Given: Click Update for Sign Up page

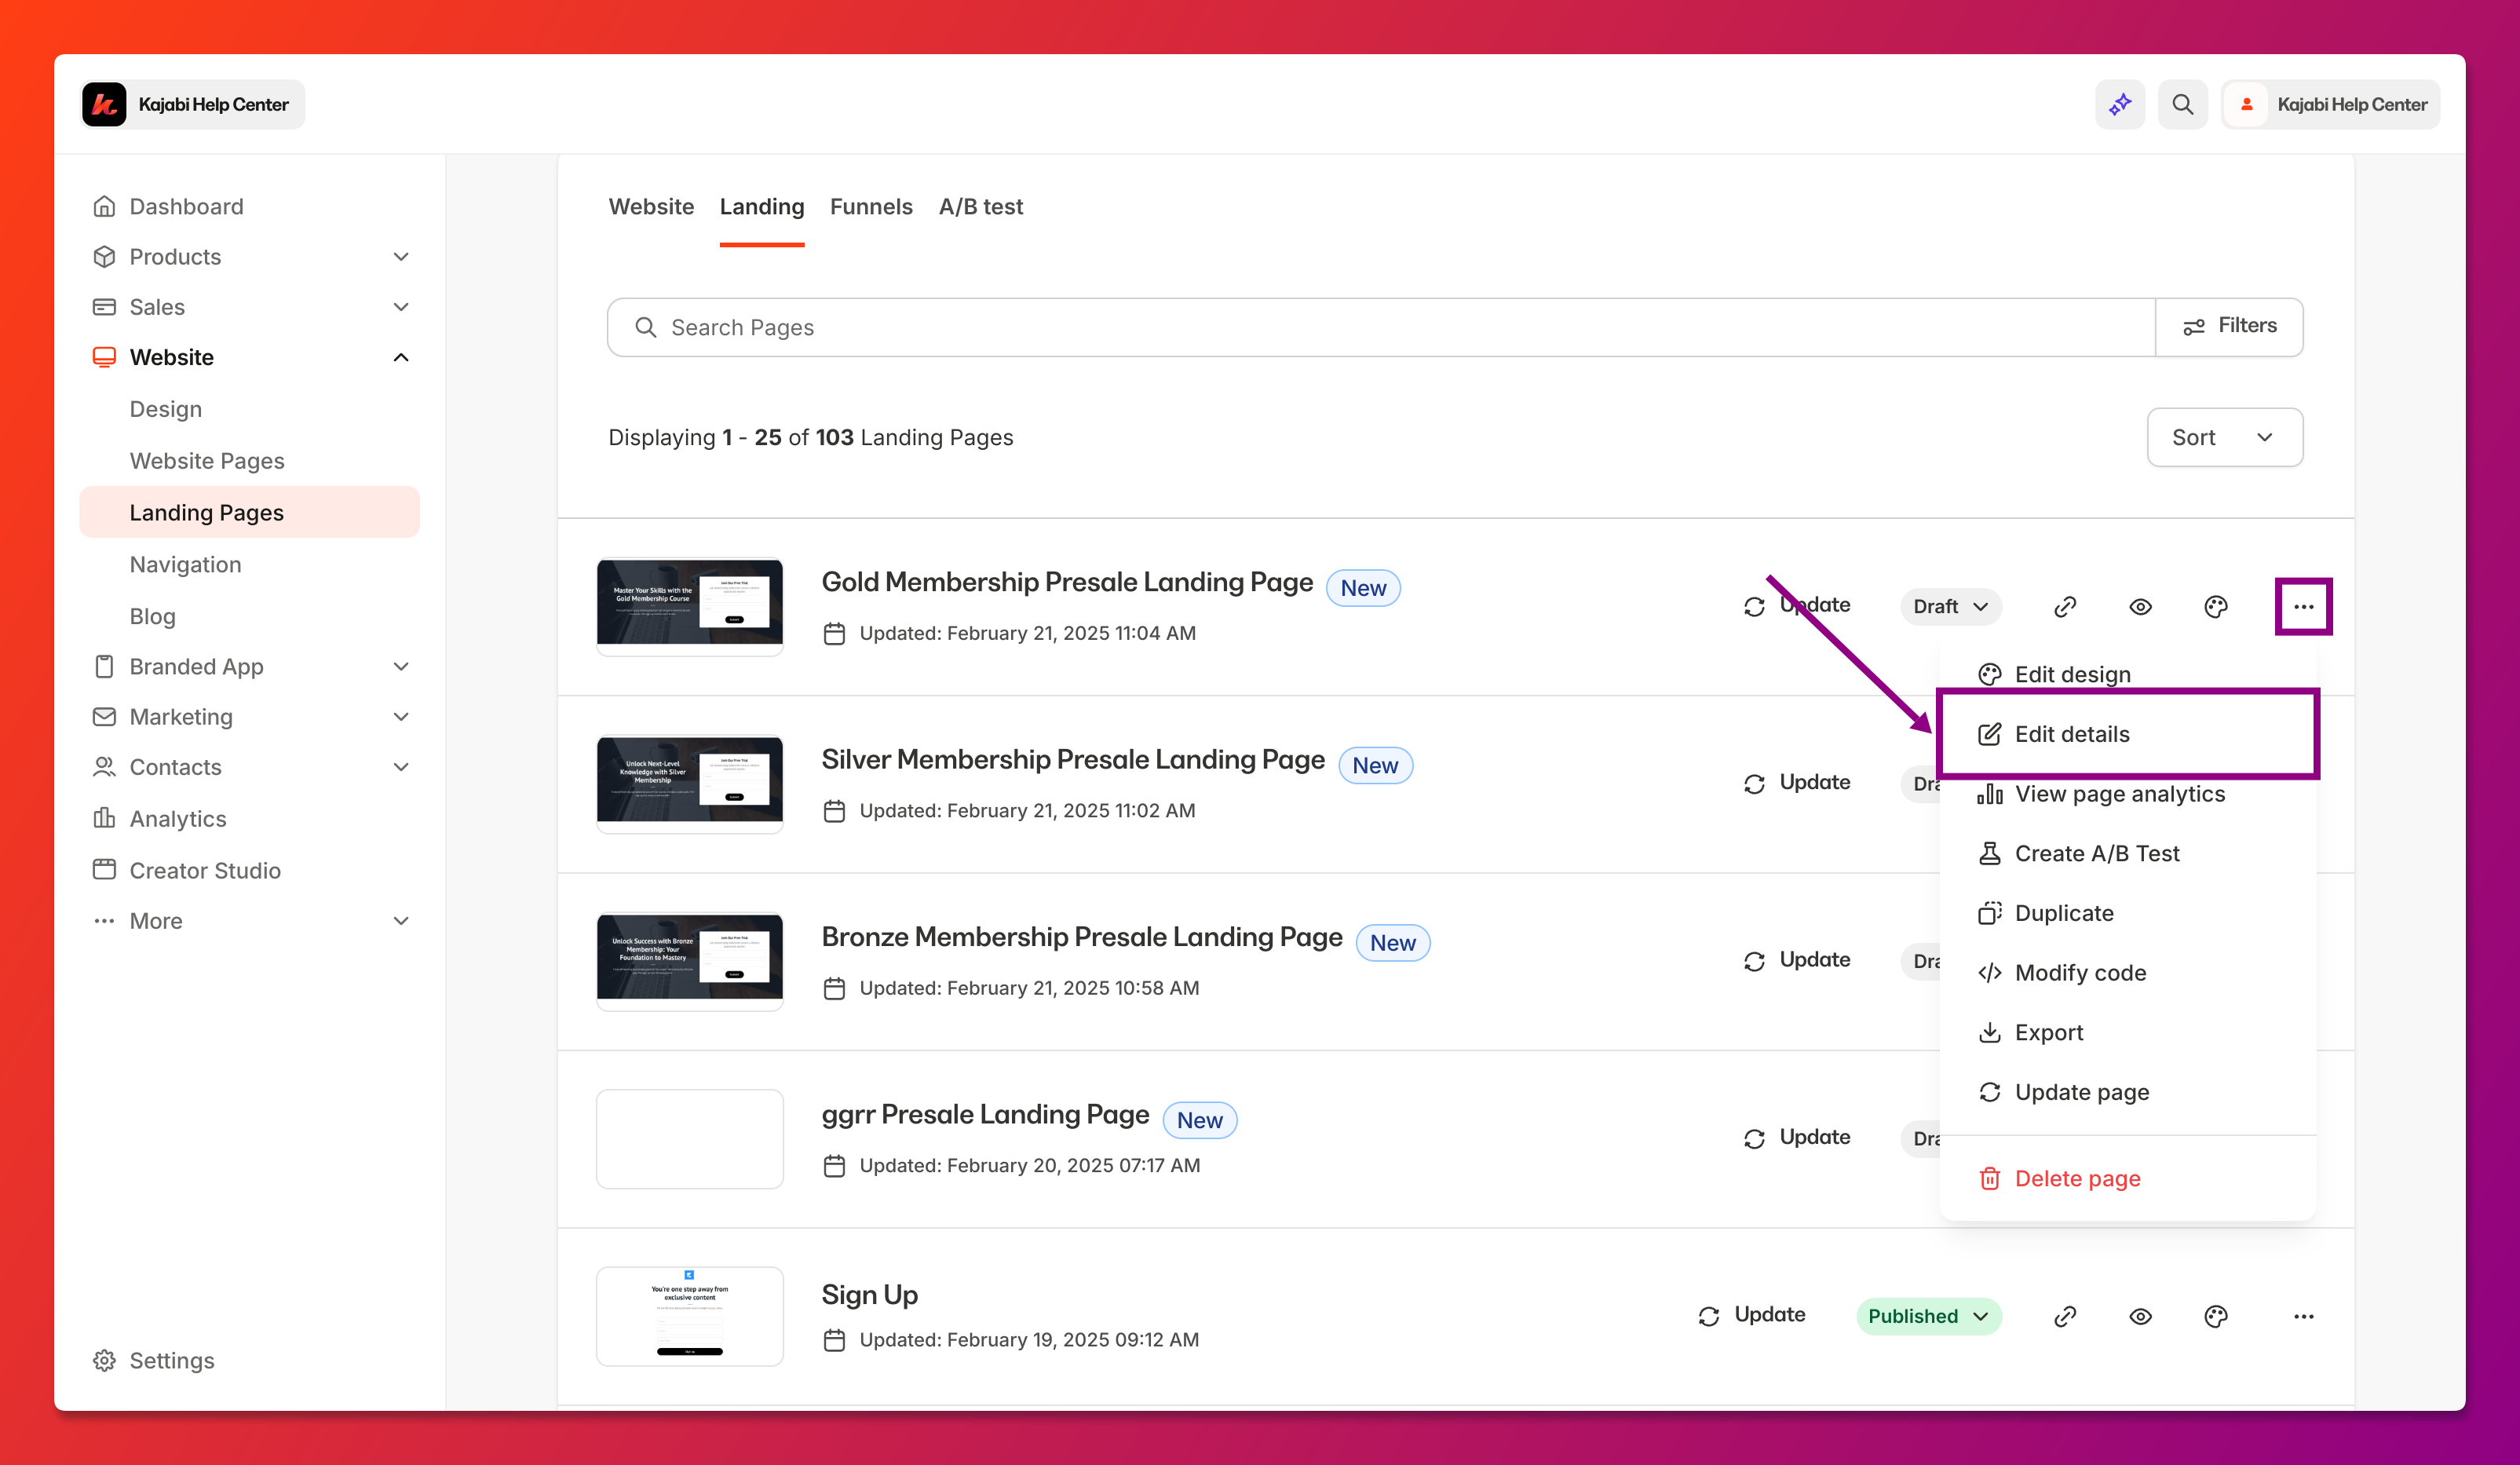Looking at the screenshot, I should [x=1752, y=1315].
